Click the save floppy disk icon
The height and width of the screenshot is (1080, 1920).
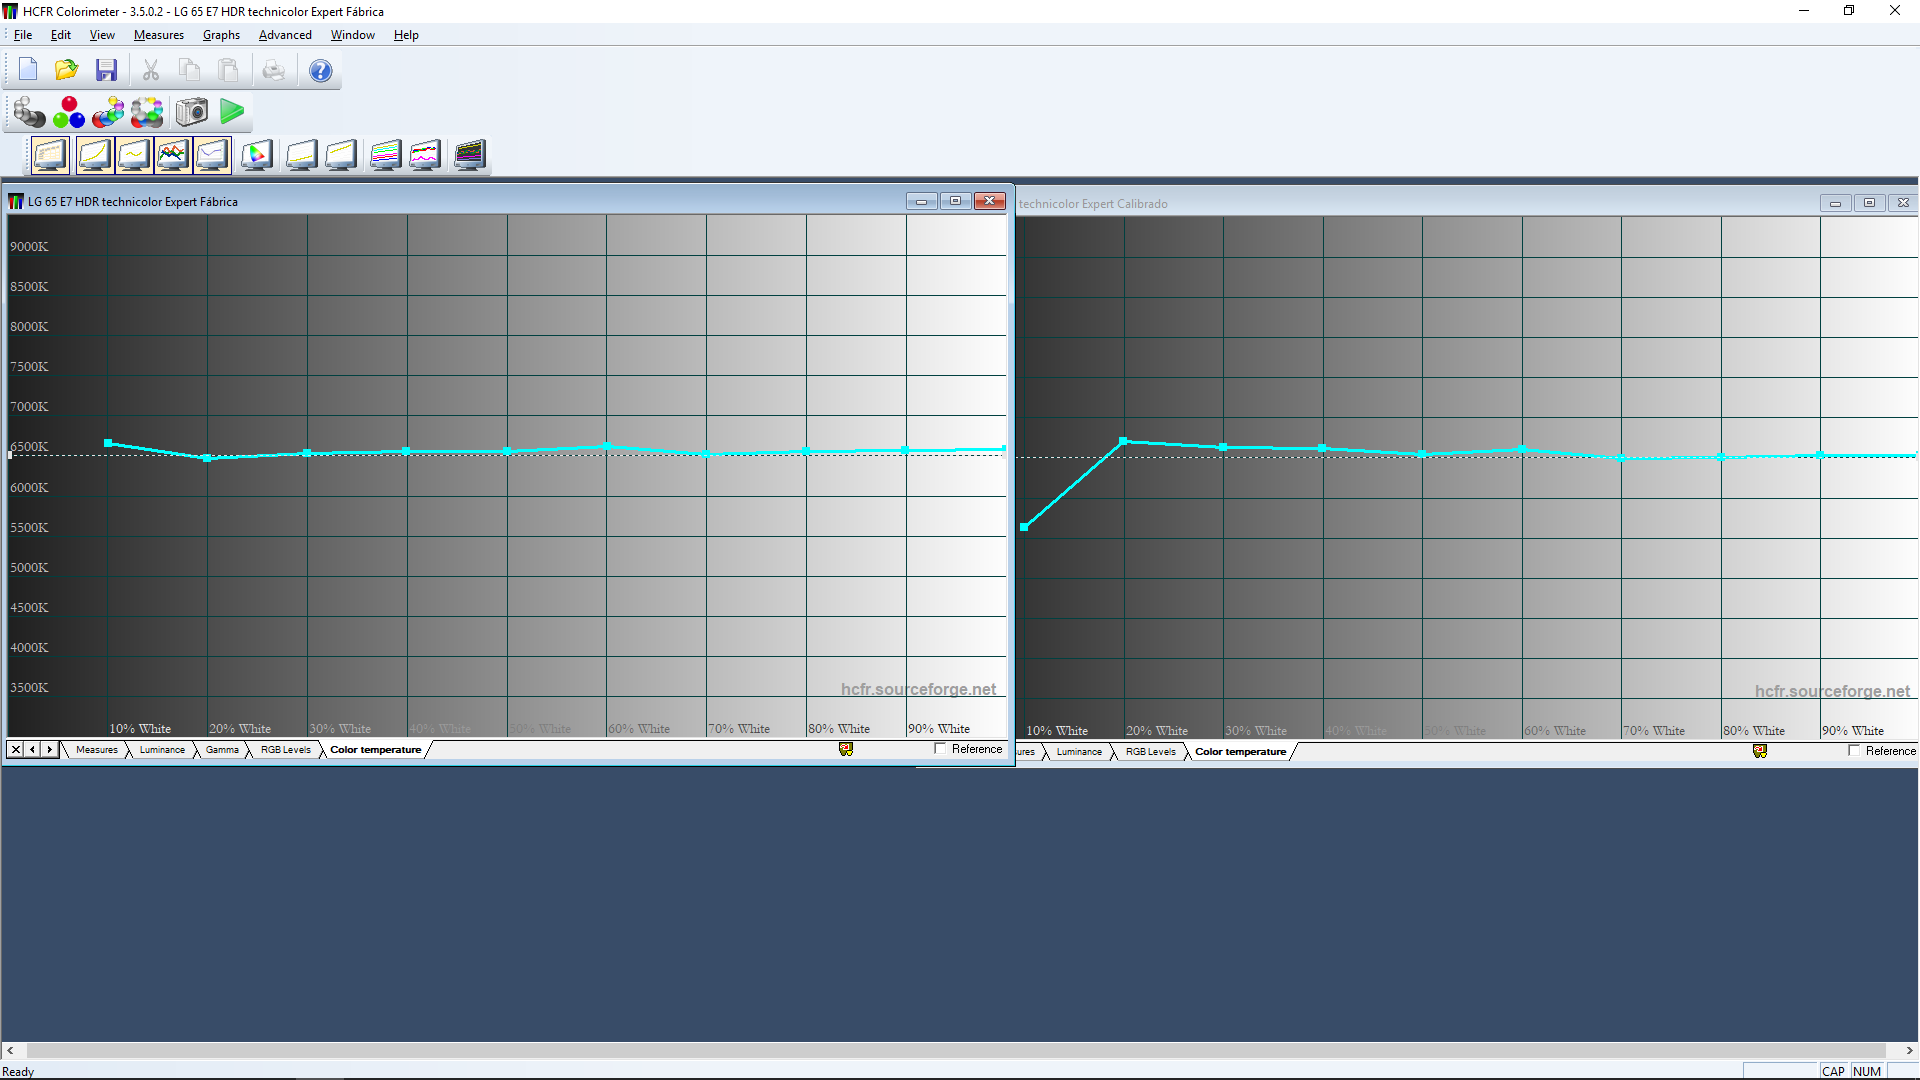coord(106,70)
